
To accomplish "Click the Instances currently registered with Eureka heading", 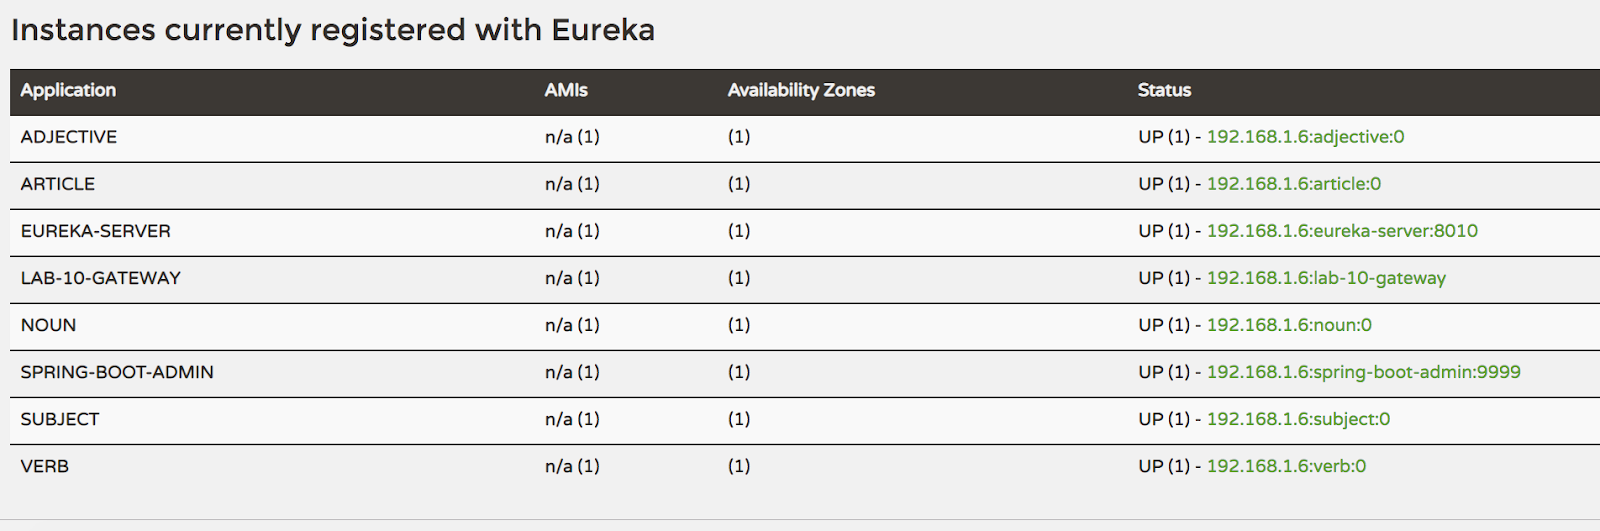I will (333, 30).
